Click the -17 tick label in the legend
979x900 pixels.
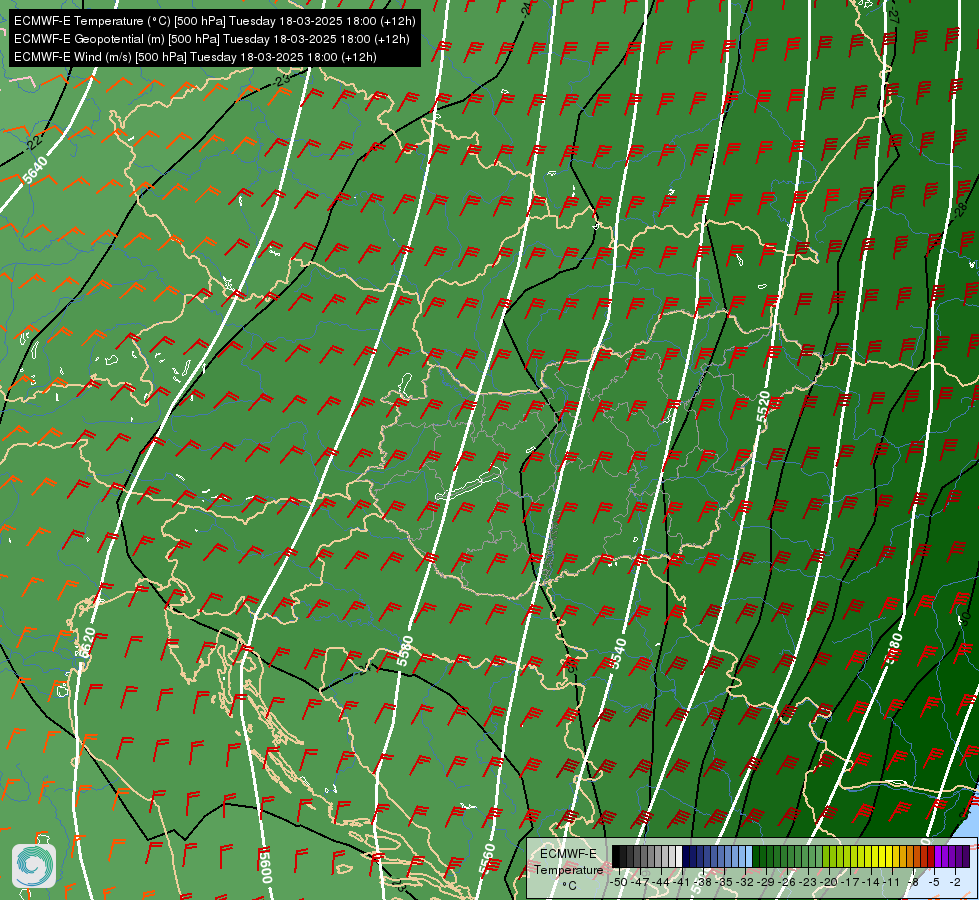tap(850, 882)
